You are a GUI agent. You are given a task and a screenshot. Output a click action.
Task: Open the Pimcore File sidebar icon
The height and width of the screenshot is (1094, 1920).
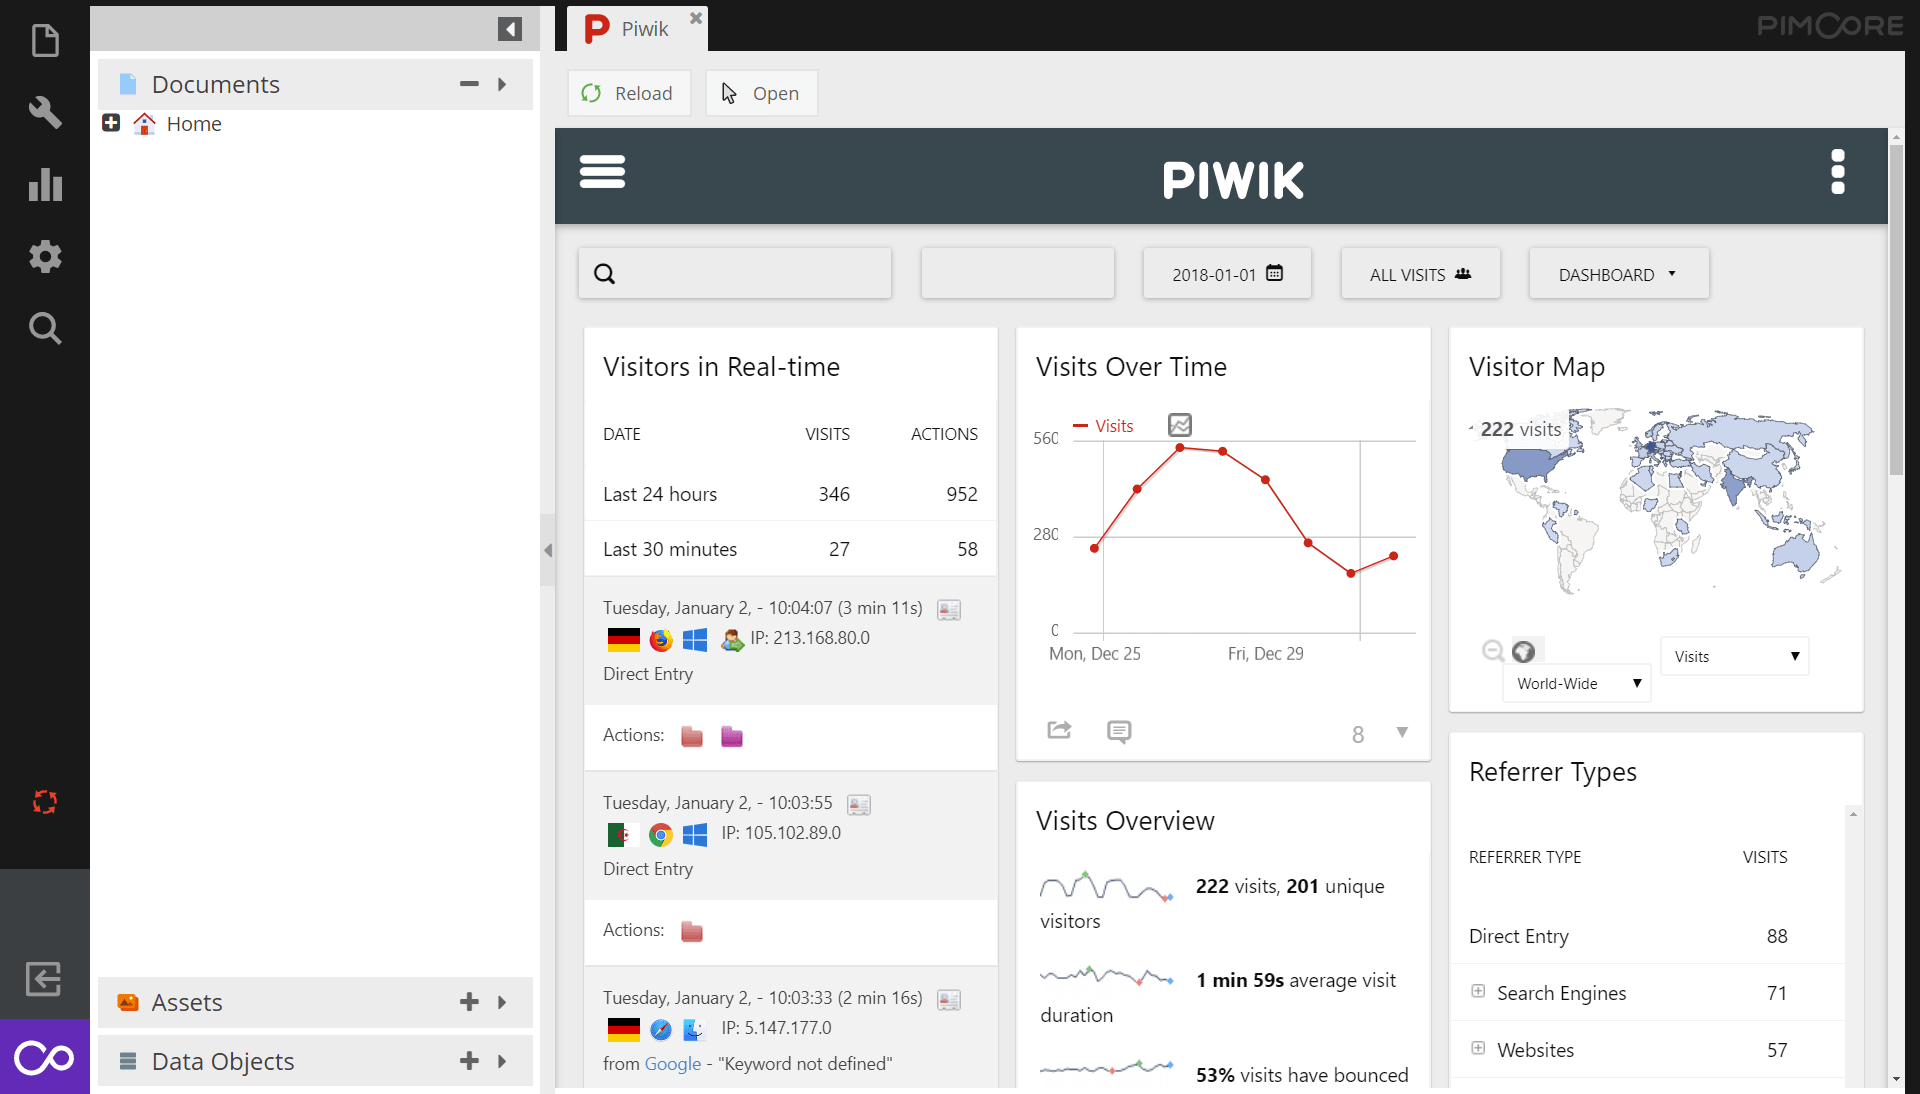click(x=45, y=41)
